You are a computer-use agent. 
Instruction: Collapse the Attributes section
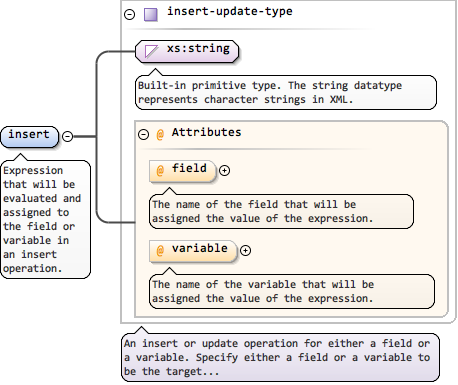143,134
